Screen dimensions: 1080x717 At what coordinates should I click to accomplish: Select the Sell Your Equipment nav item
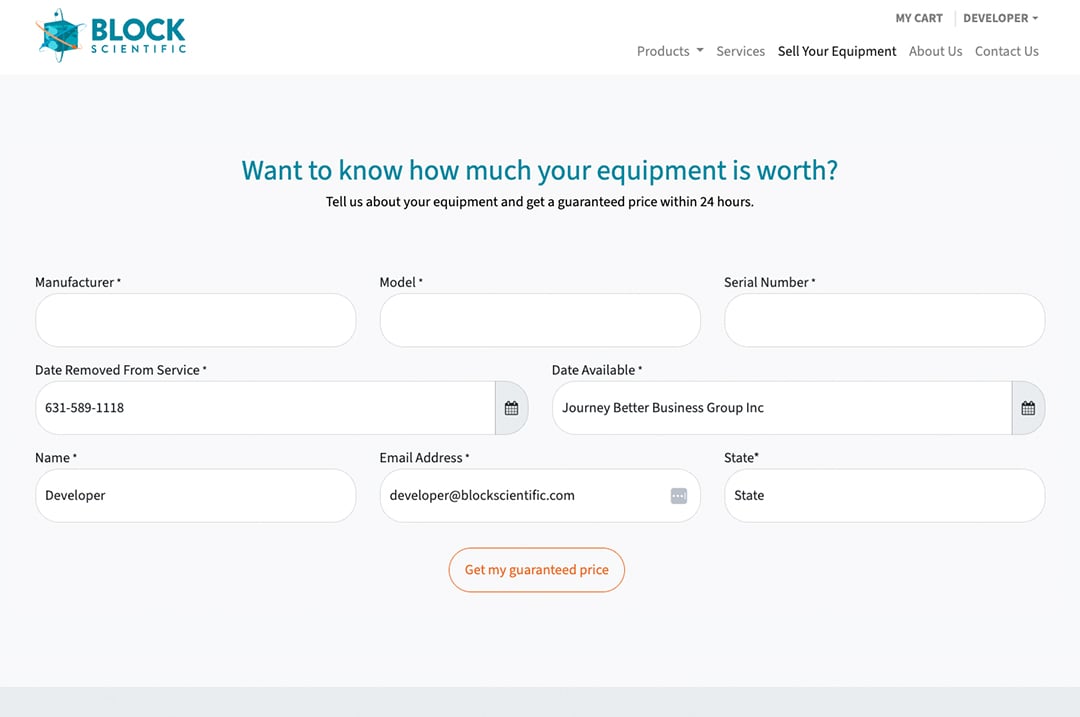coord(837,51)
